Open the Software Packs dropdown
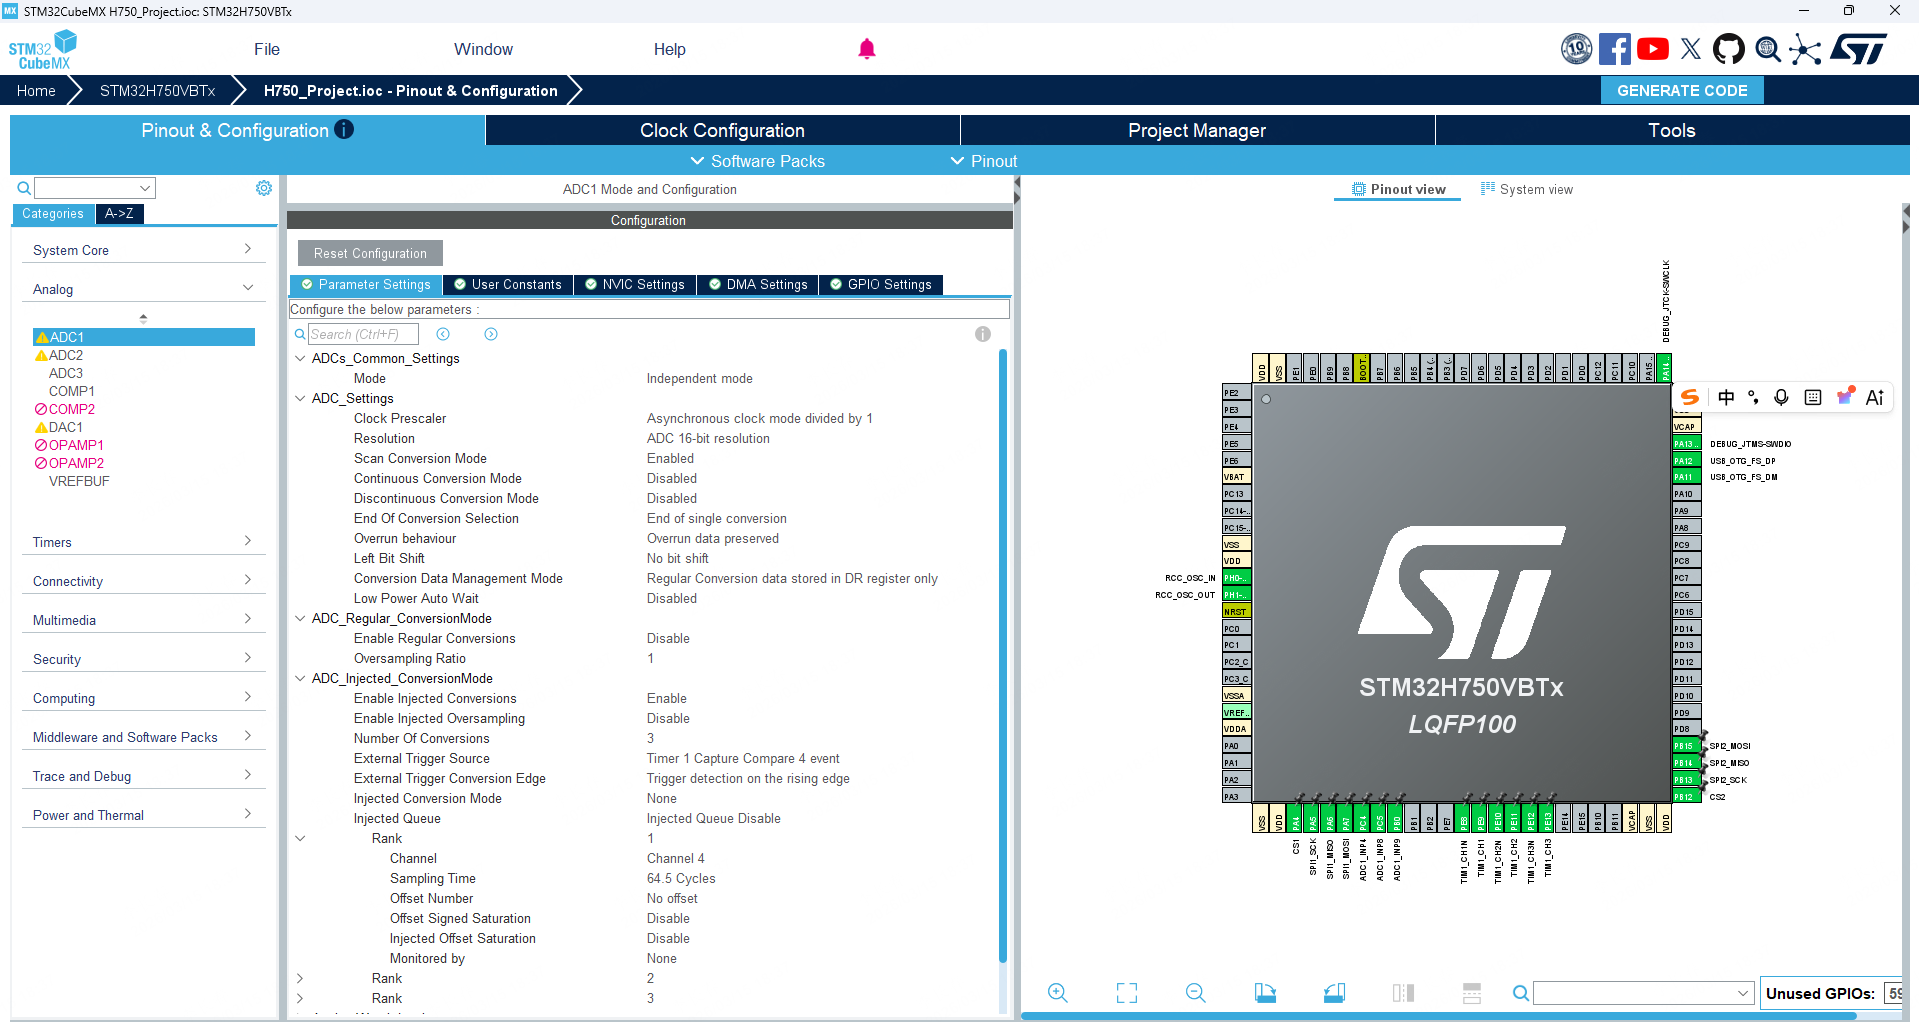The width and height of the screenshot is (1919, 1022). click(x=758, y=161)
